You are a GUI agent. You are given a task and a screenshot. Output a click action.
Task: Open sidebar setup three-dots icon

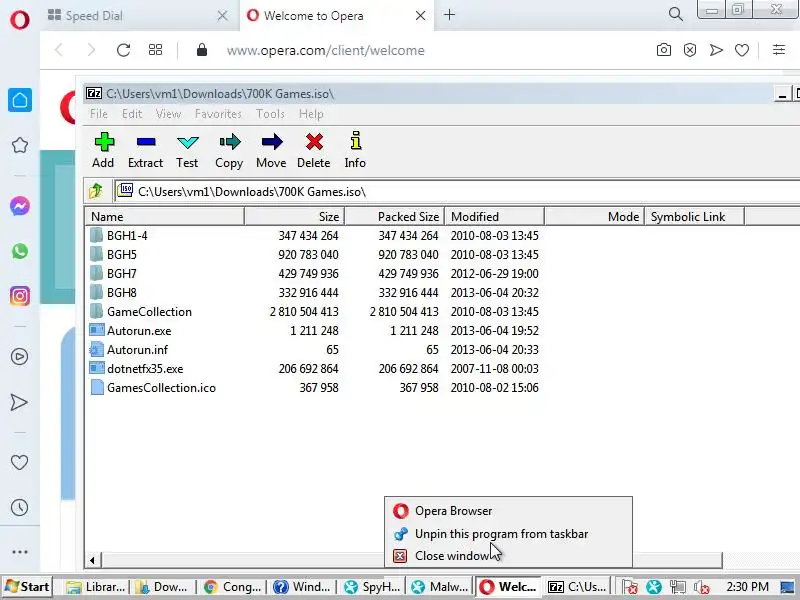(x=20, y=552)
